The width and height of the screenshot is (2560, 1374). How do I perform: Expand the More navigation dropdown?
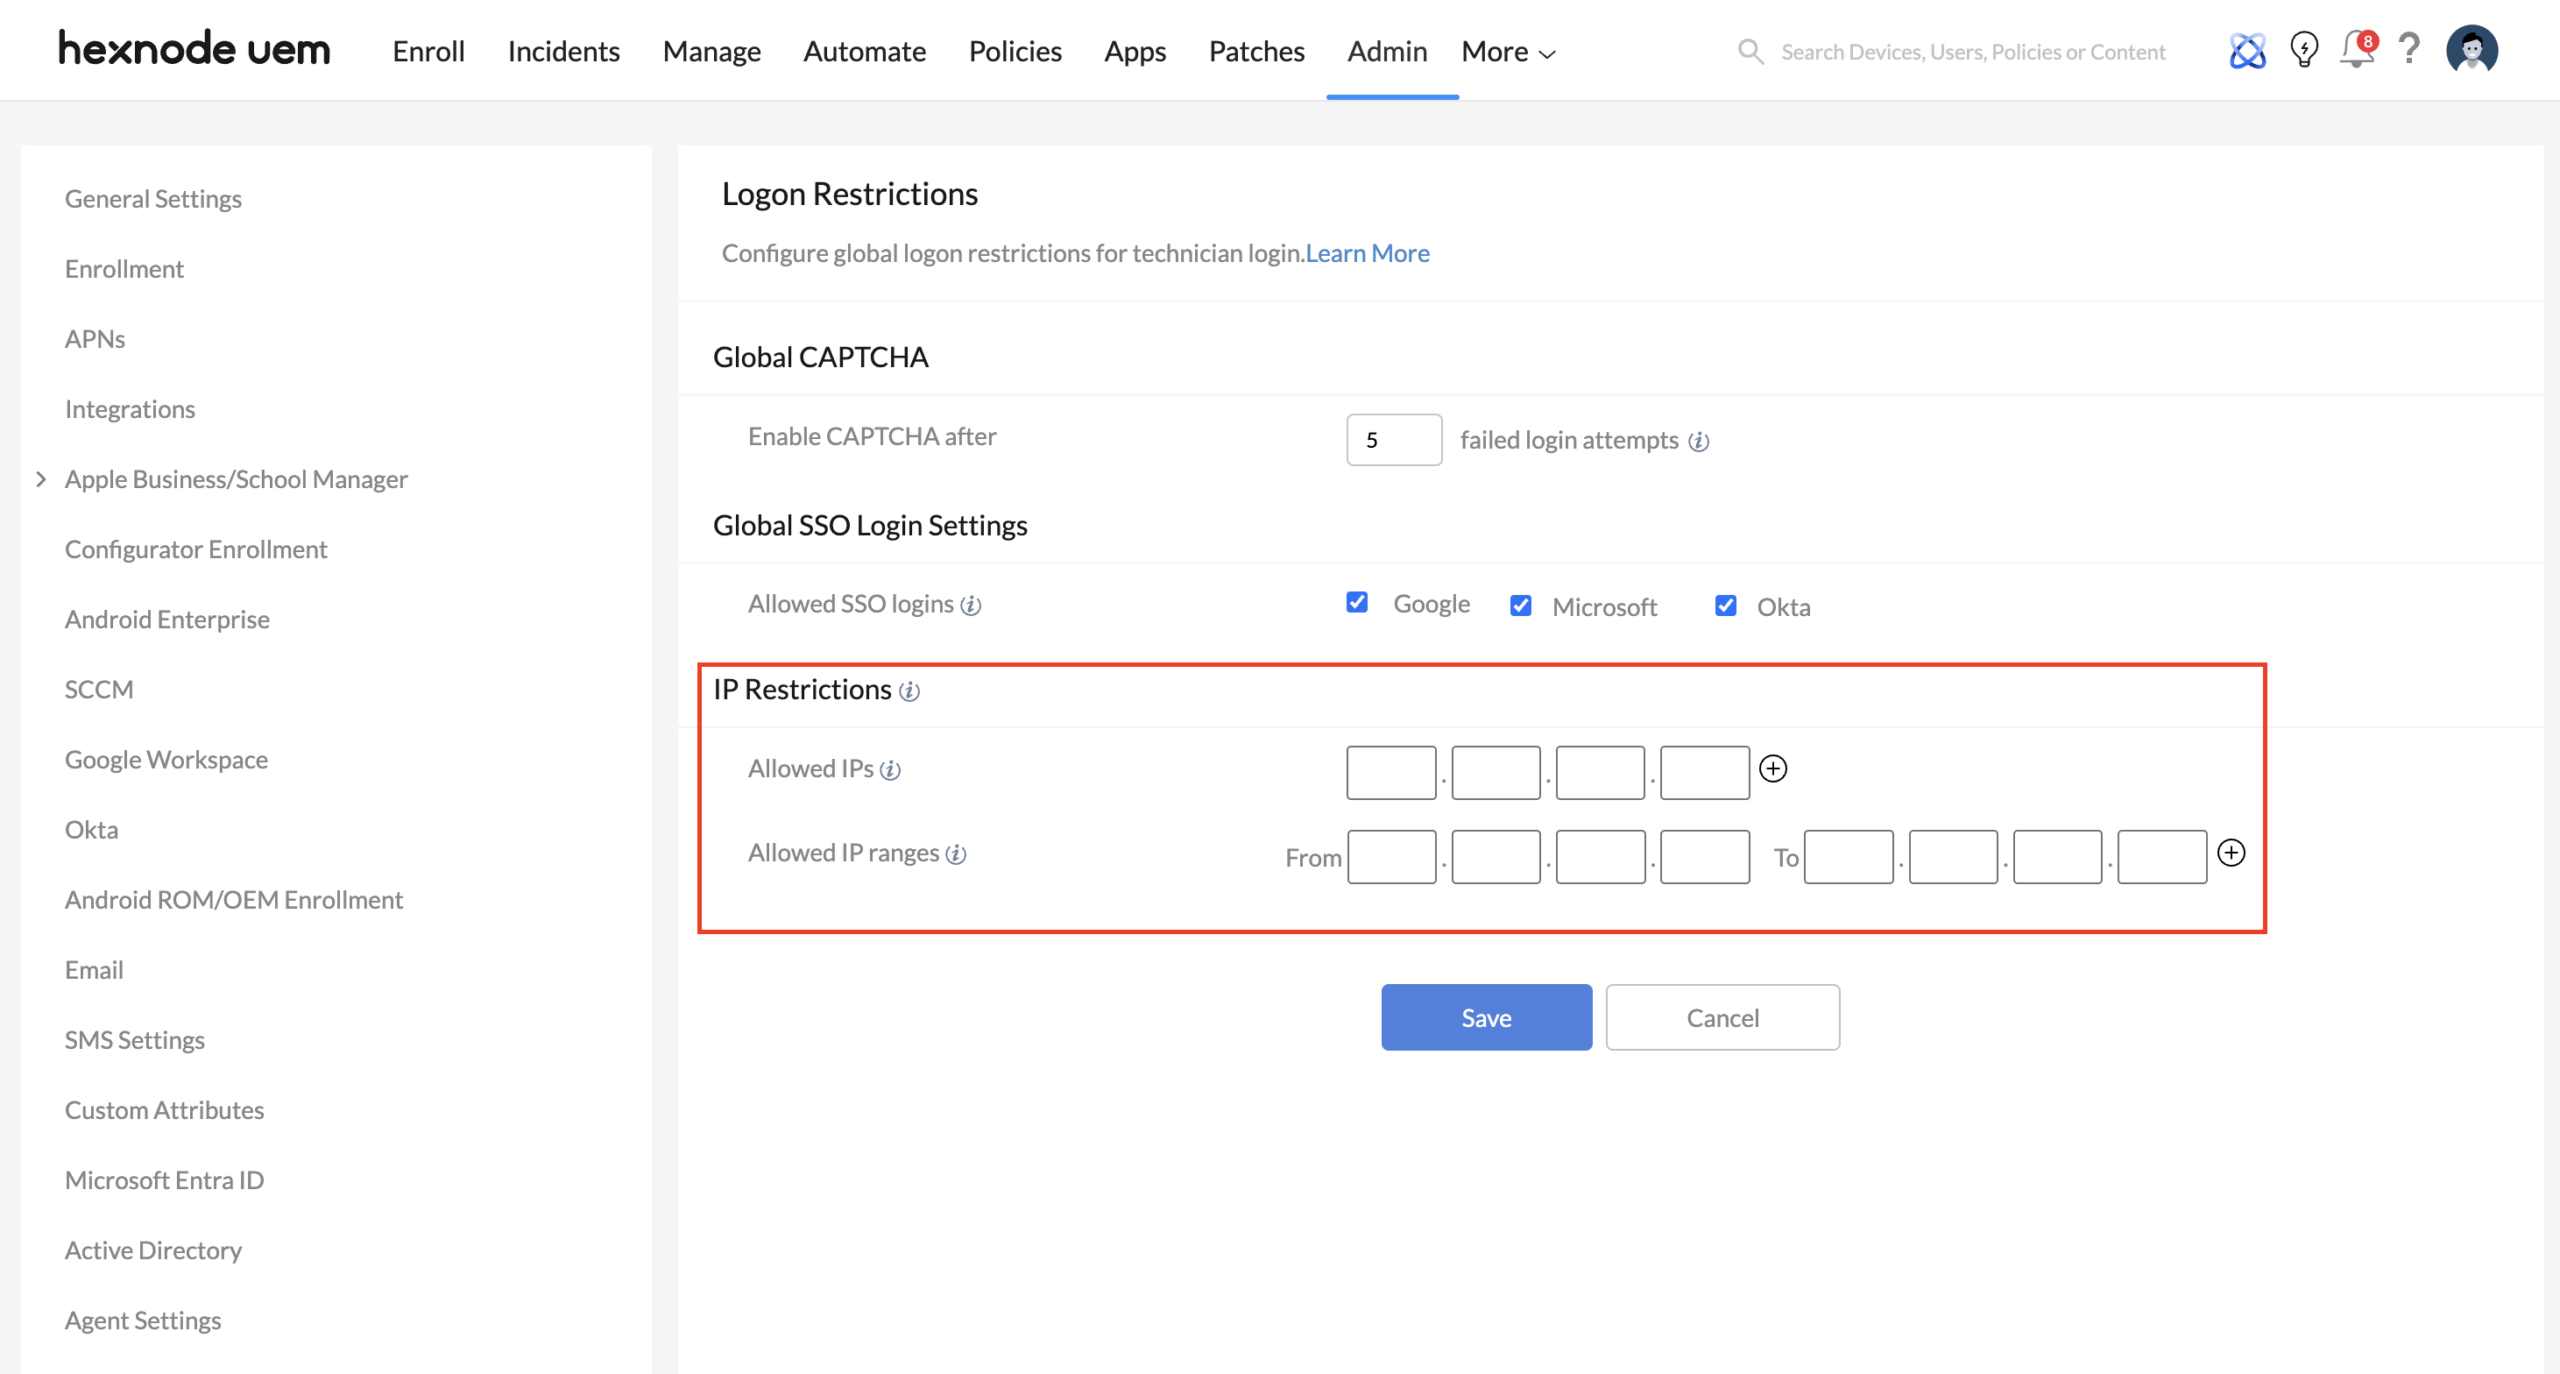[x=1506, y=51]
